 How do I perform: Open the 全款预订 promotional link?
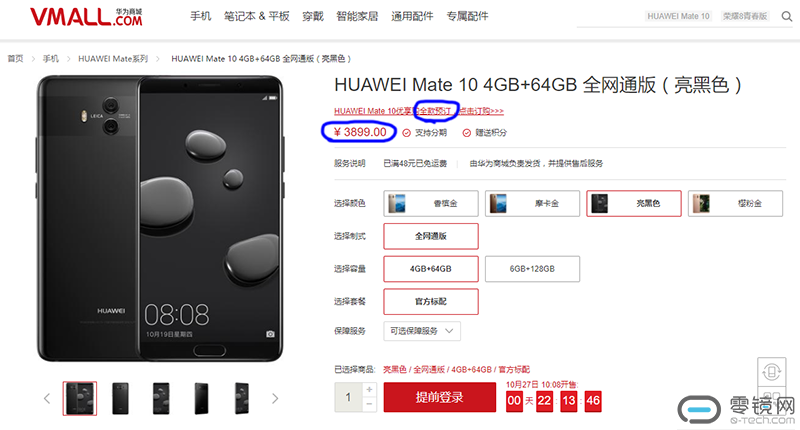[x=435, y=111]
